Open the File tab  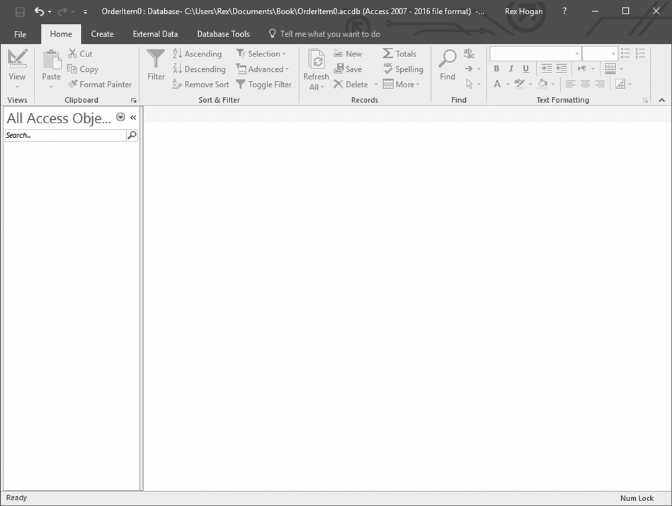(20, 34)
